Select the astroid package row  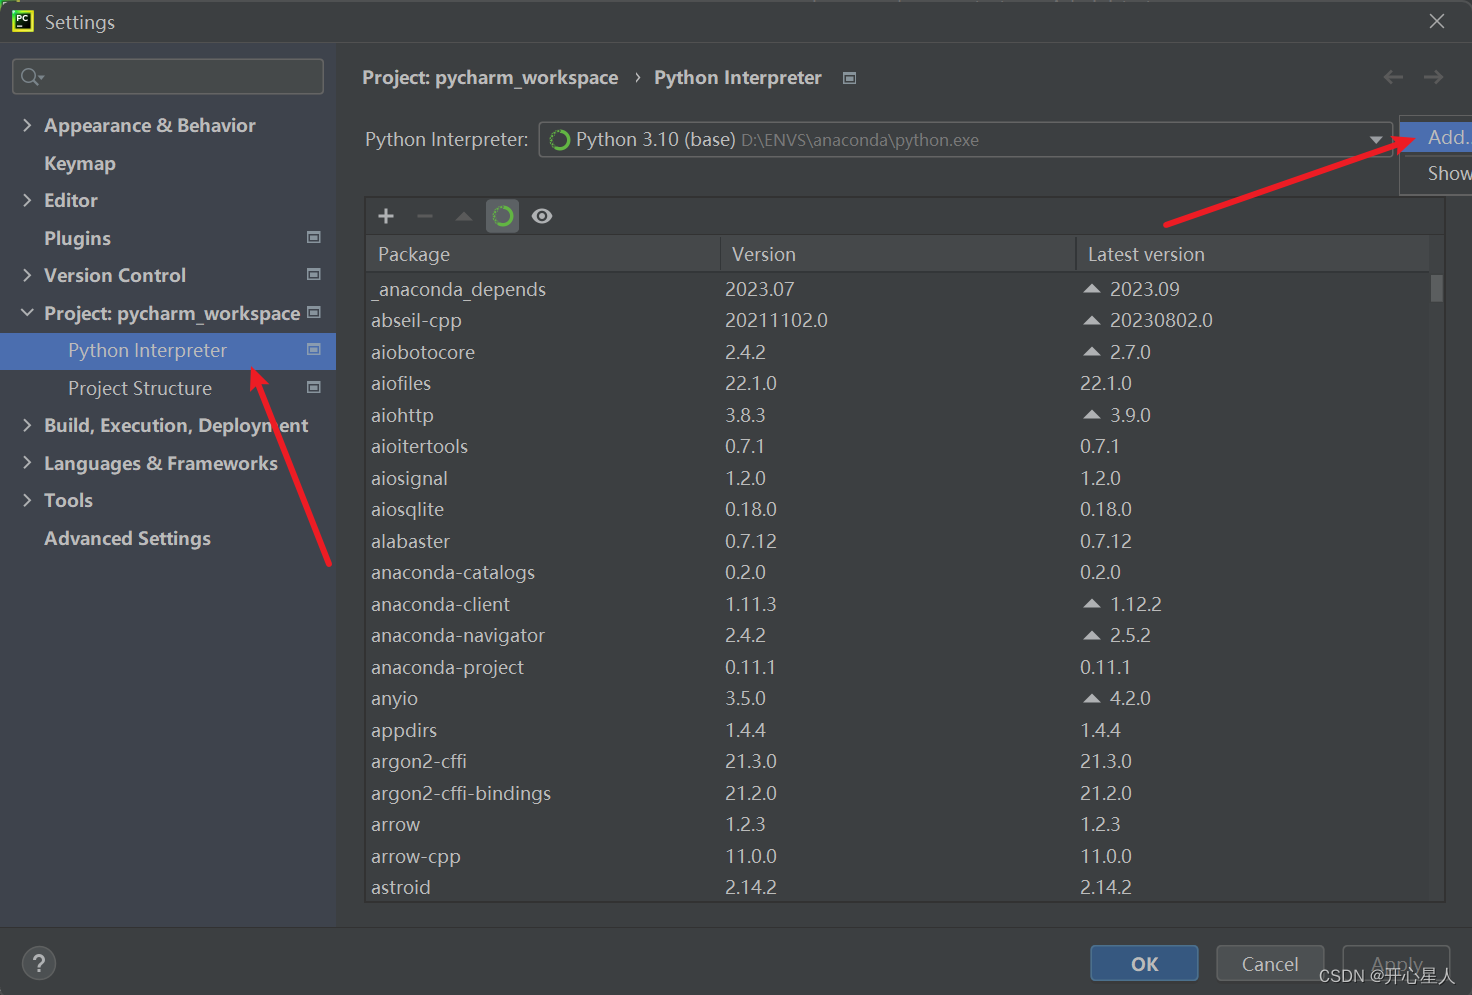[898, 887]
